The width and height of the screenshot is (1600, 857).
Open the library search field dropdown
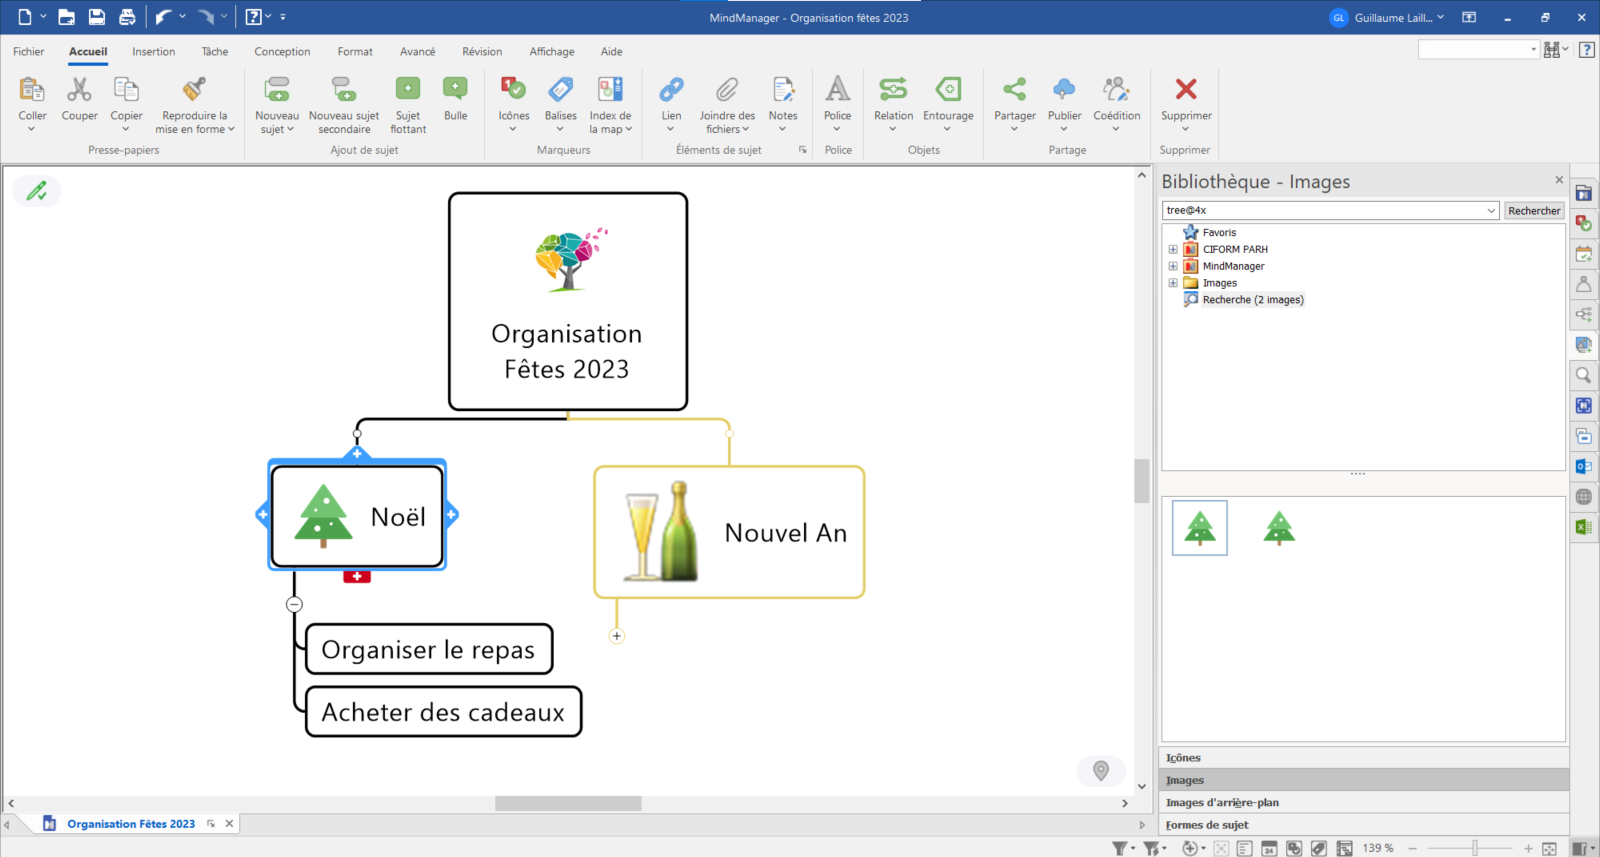[x=1491, y=211]
